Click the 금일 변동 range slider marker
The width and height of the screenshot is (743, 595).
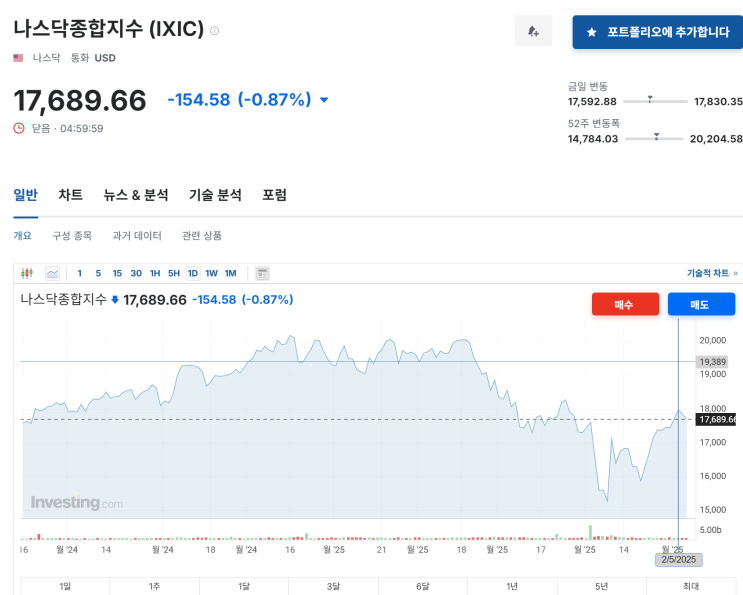coord(650,99)
